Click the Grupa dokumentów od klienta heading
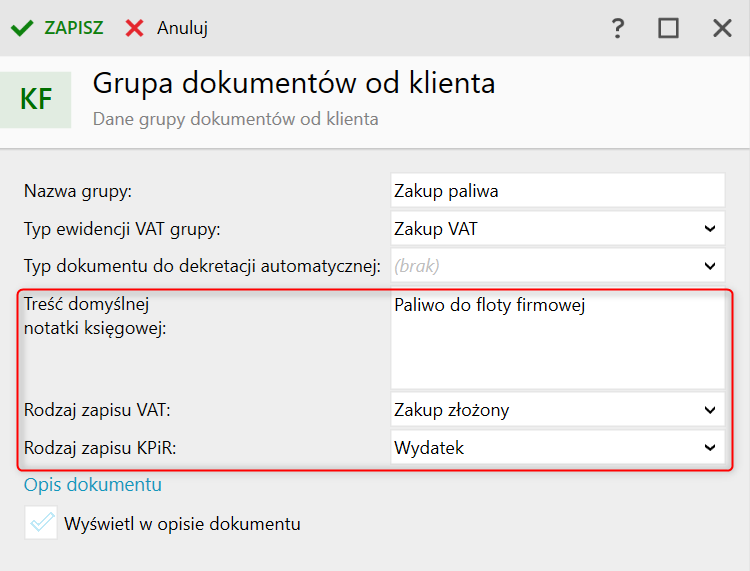Screen dimensions: 750x571 point(294,84)
